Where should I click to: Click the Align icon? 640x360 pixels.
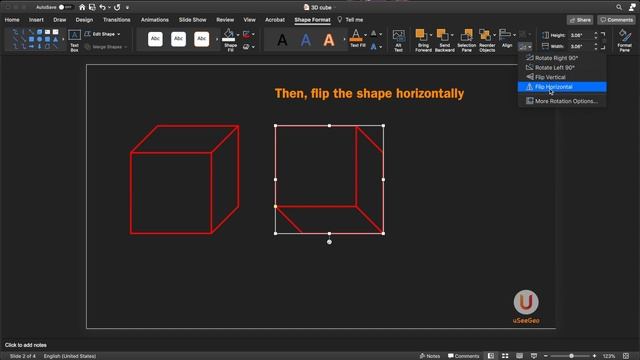pyautogui.click(x=505, y=35)
